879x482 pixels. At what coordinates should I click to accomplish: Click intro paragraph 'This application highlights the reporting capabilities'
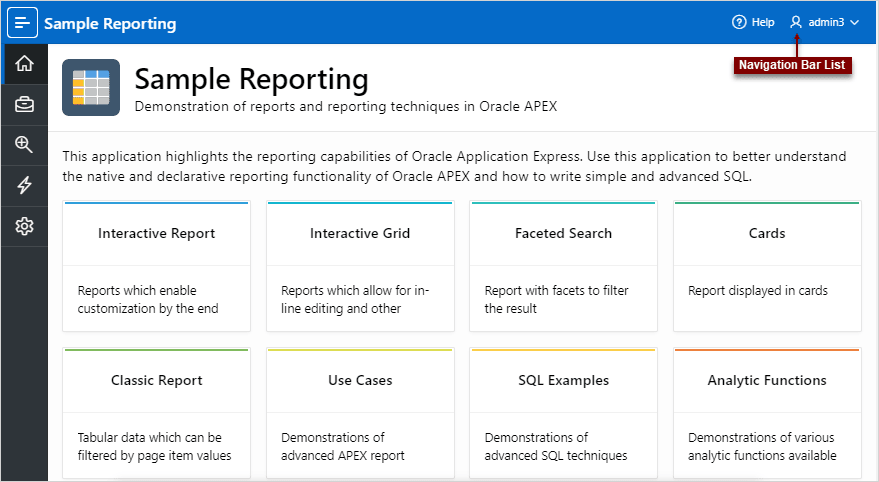[x=454, y=166]
